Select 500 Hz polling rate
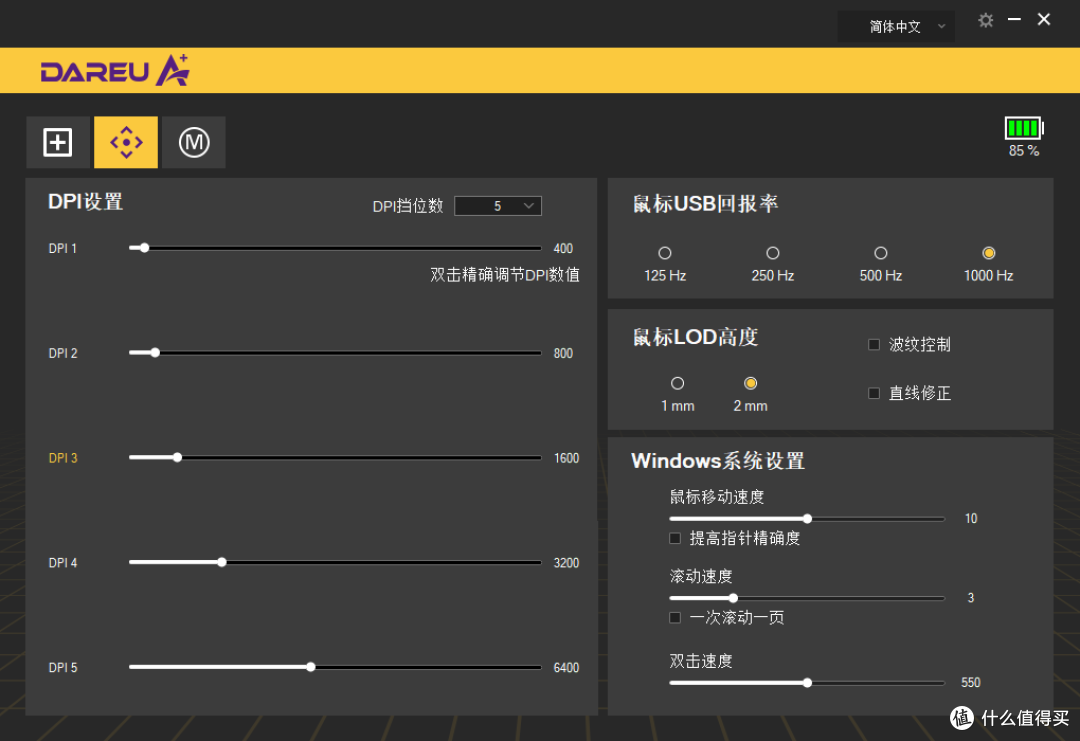The width and height of the screenshot is (1080, 741). point(880,253)
